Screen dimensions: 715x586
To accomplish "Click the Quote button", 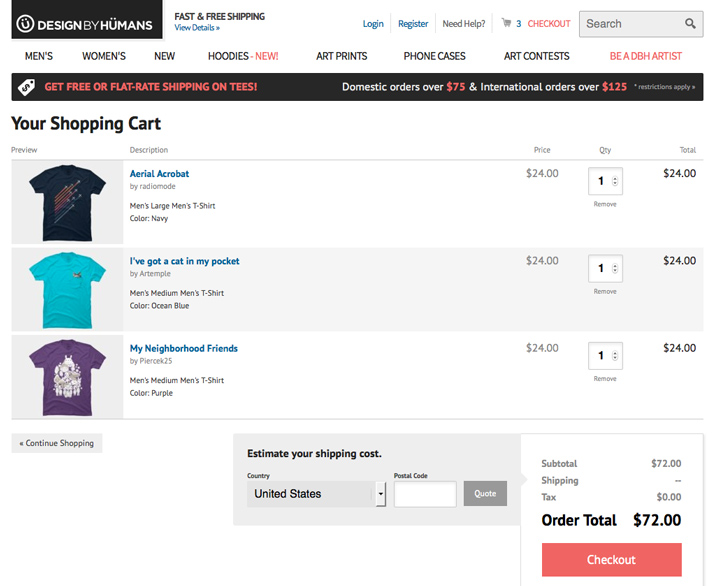I will [485, 494].
